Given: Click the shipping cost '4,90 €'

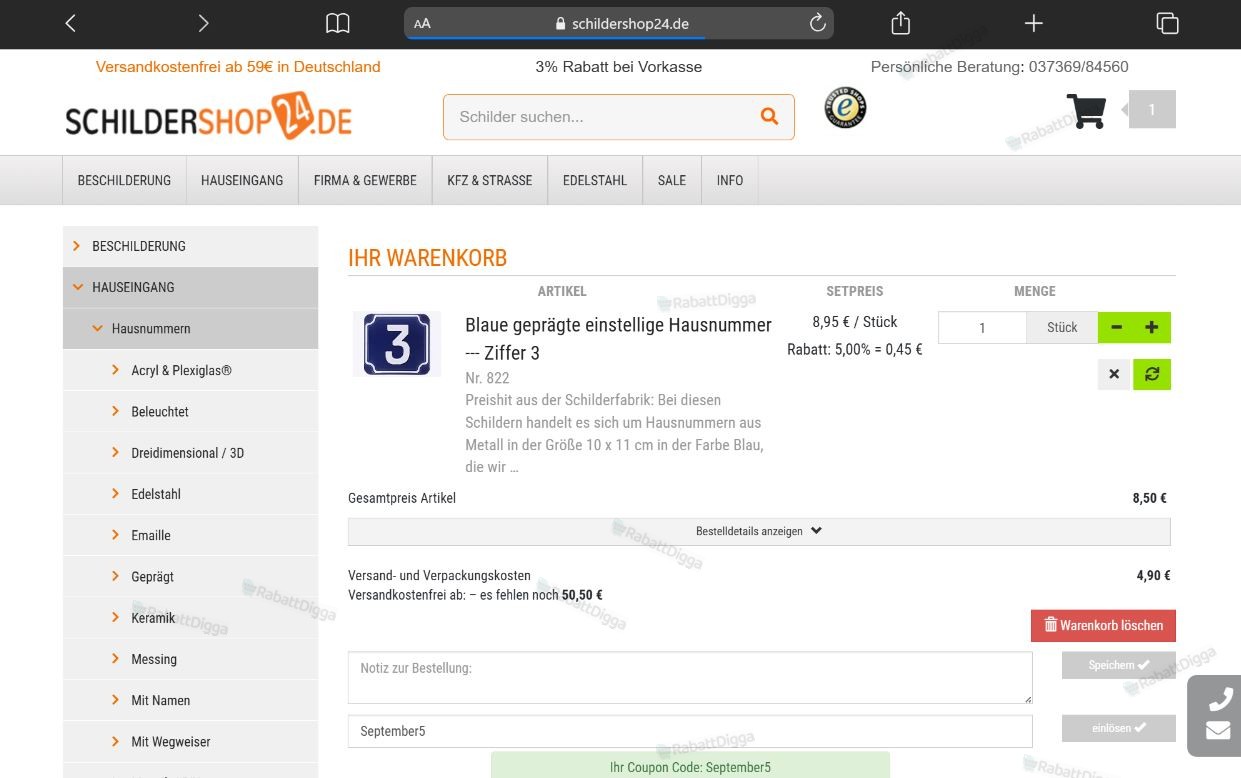Looking at the screenshot, I should pos(1153,576).
